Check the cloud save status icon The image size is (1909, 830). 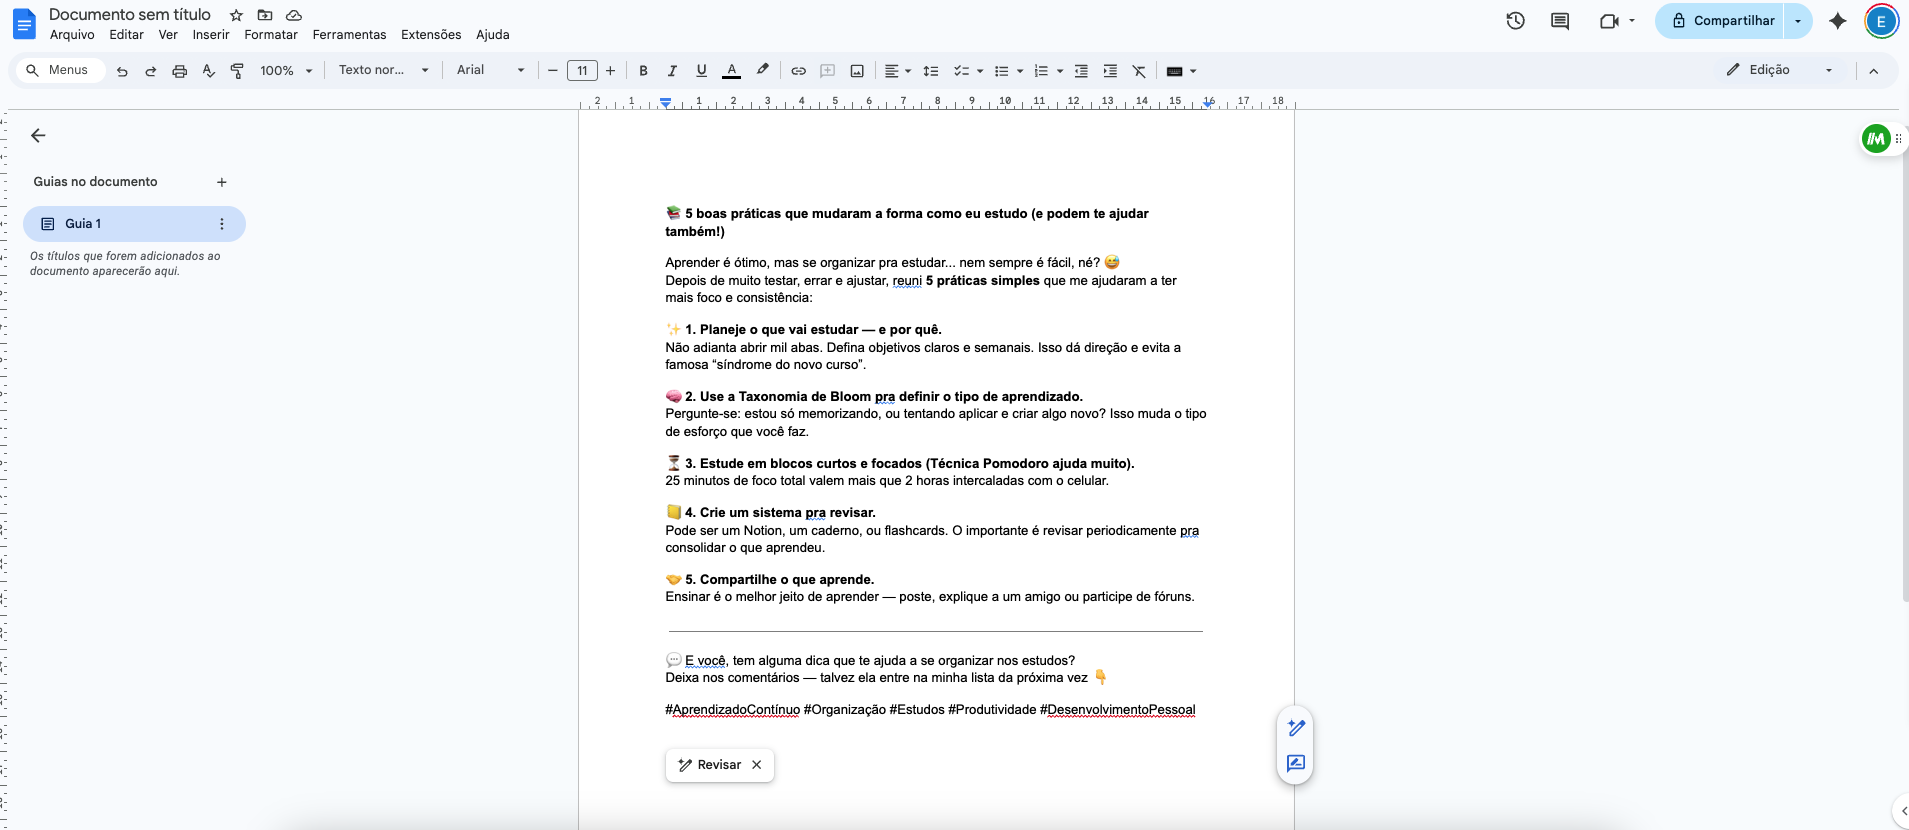pyautogui.click(x=294, y=15)
